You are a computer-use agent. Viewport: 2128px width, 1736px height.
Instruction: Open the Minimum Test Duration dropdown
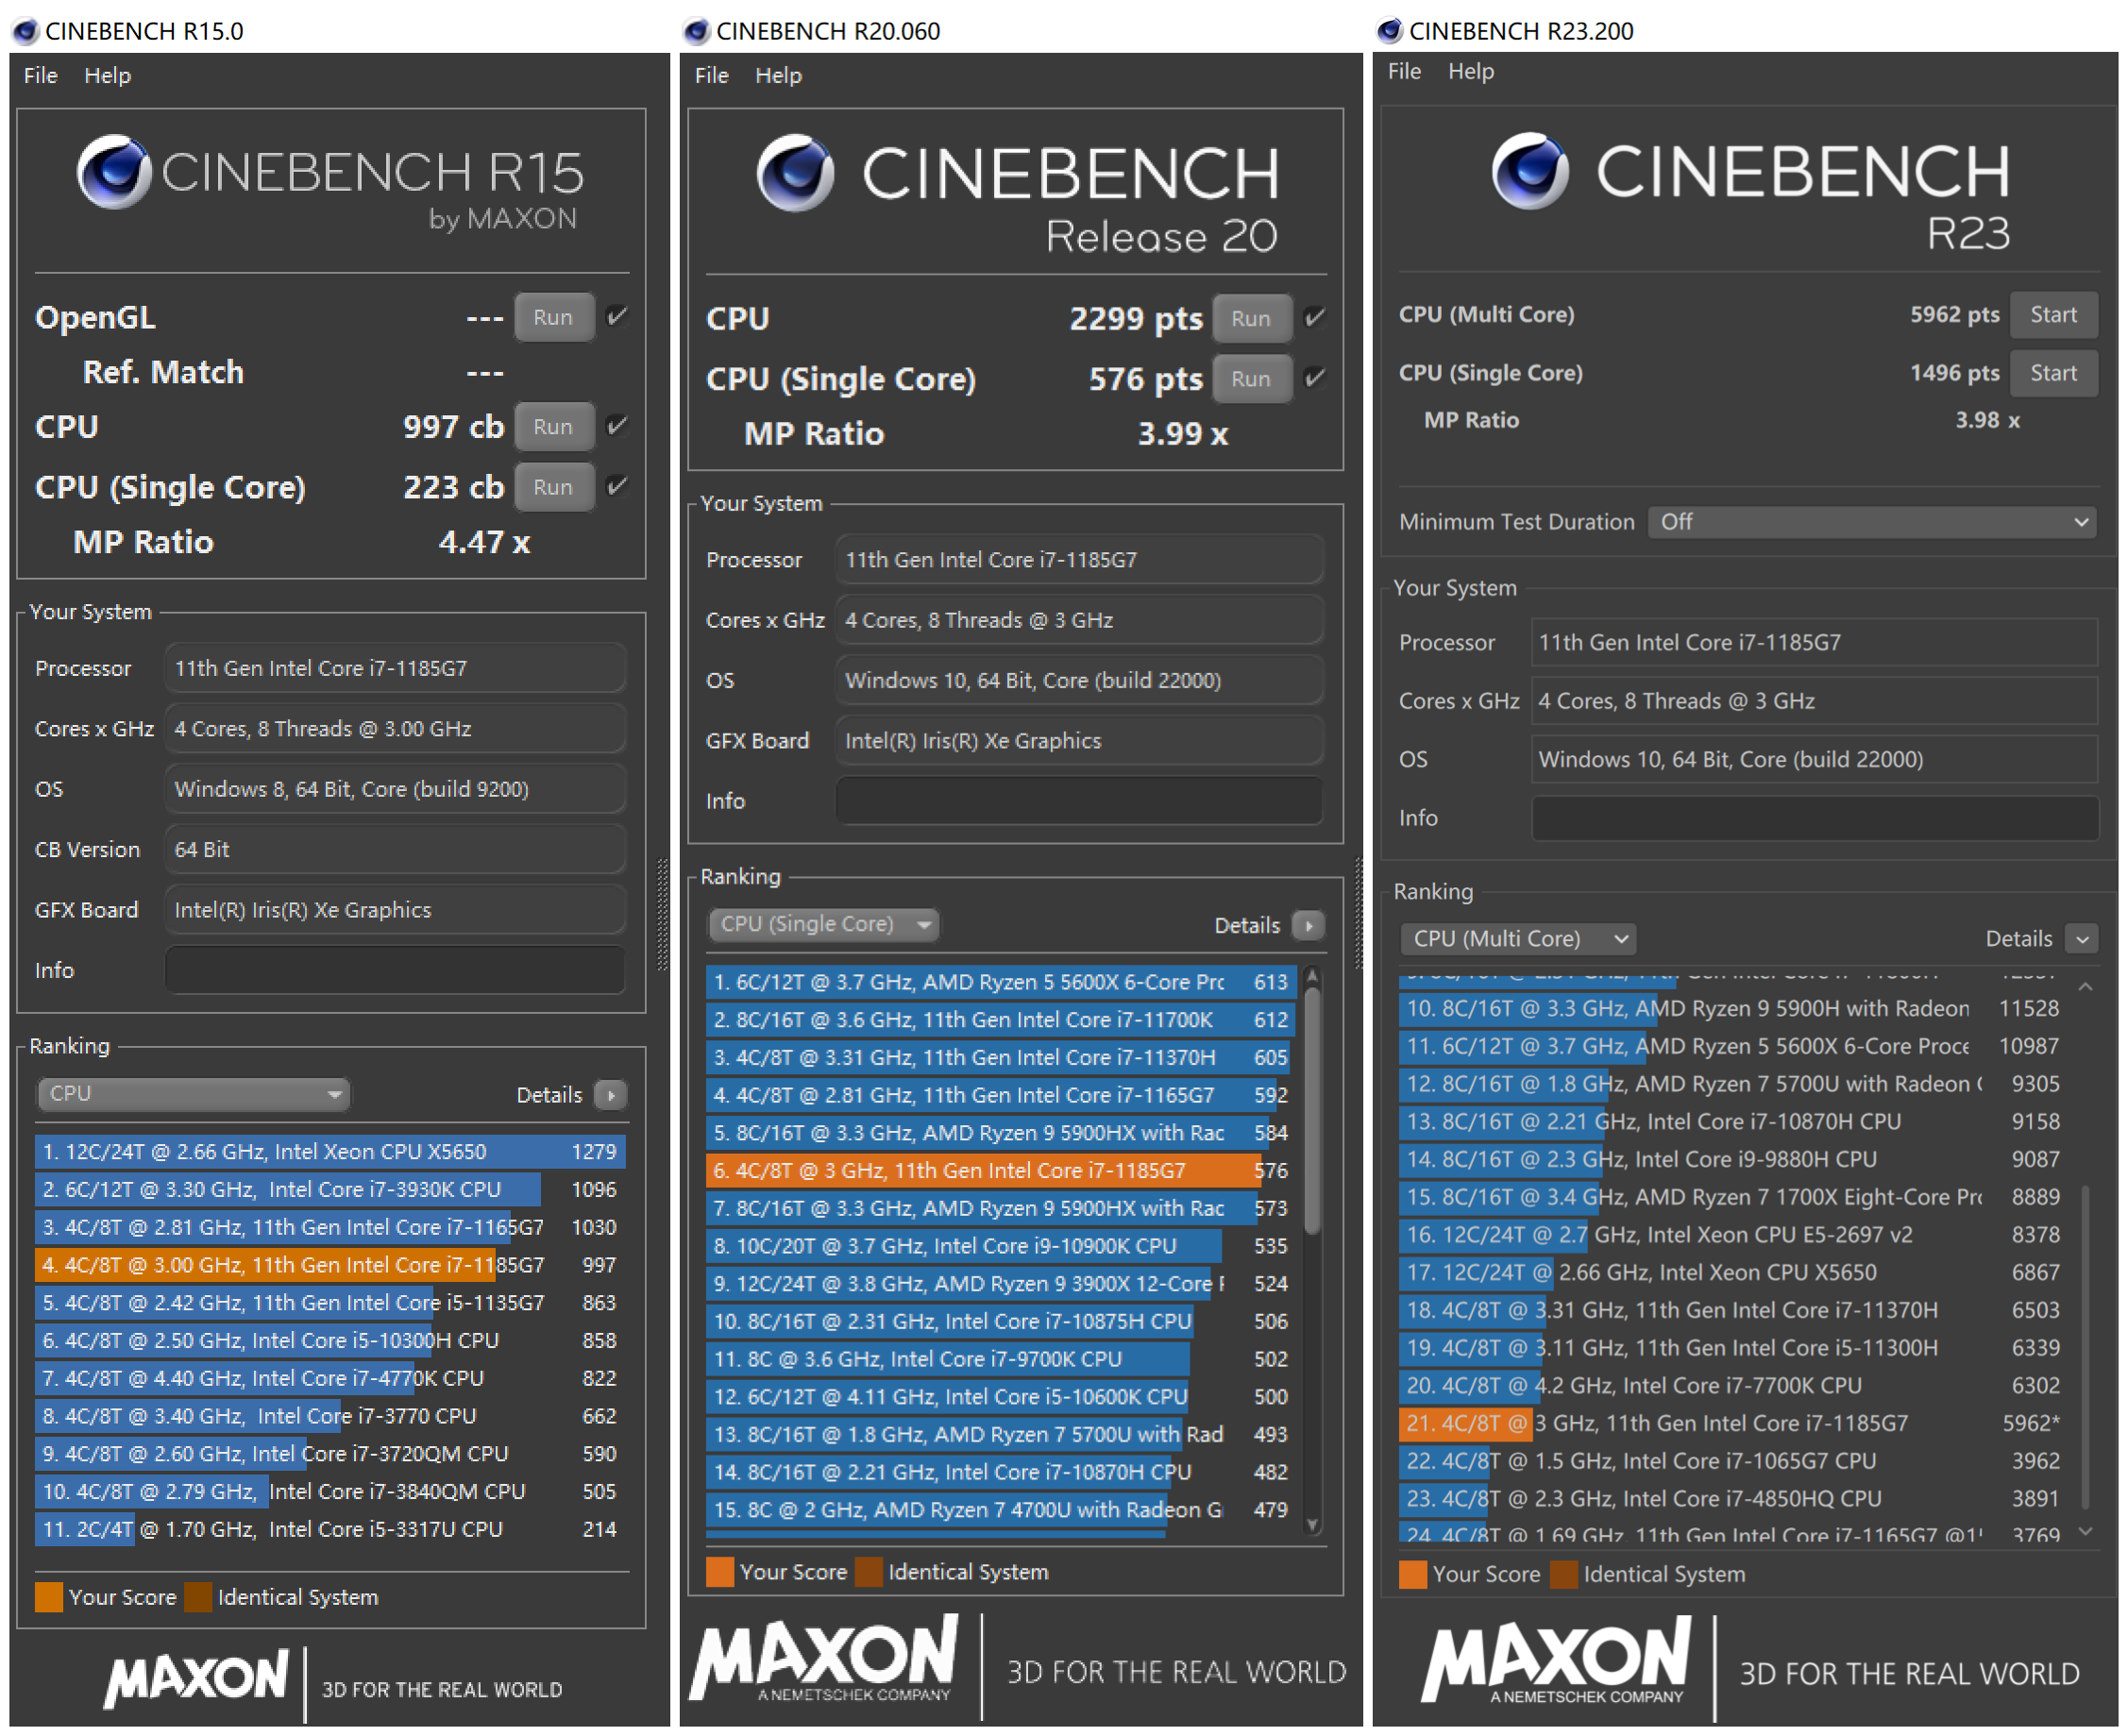click(1871, 522)
